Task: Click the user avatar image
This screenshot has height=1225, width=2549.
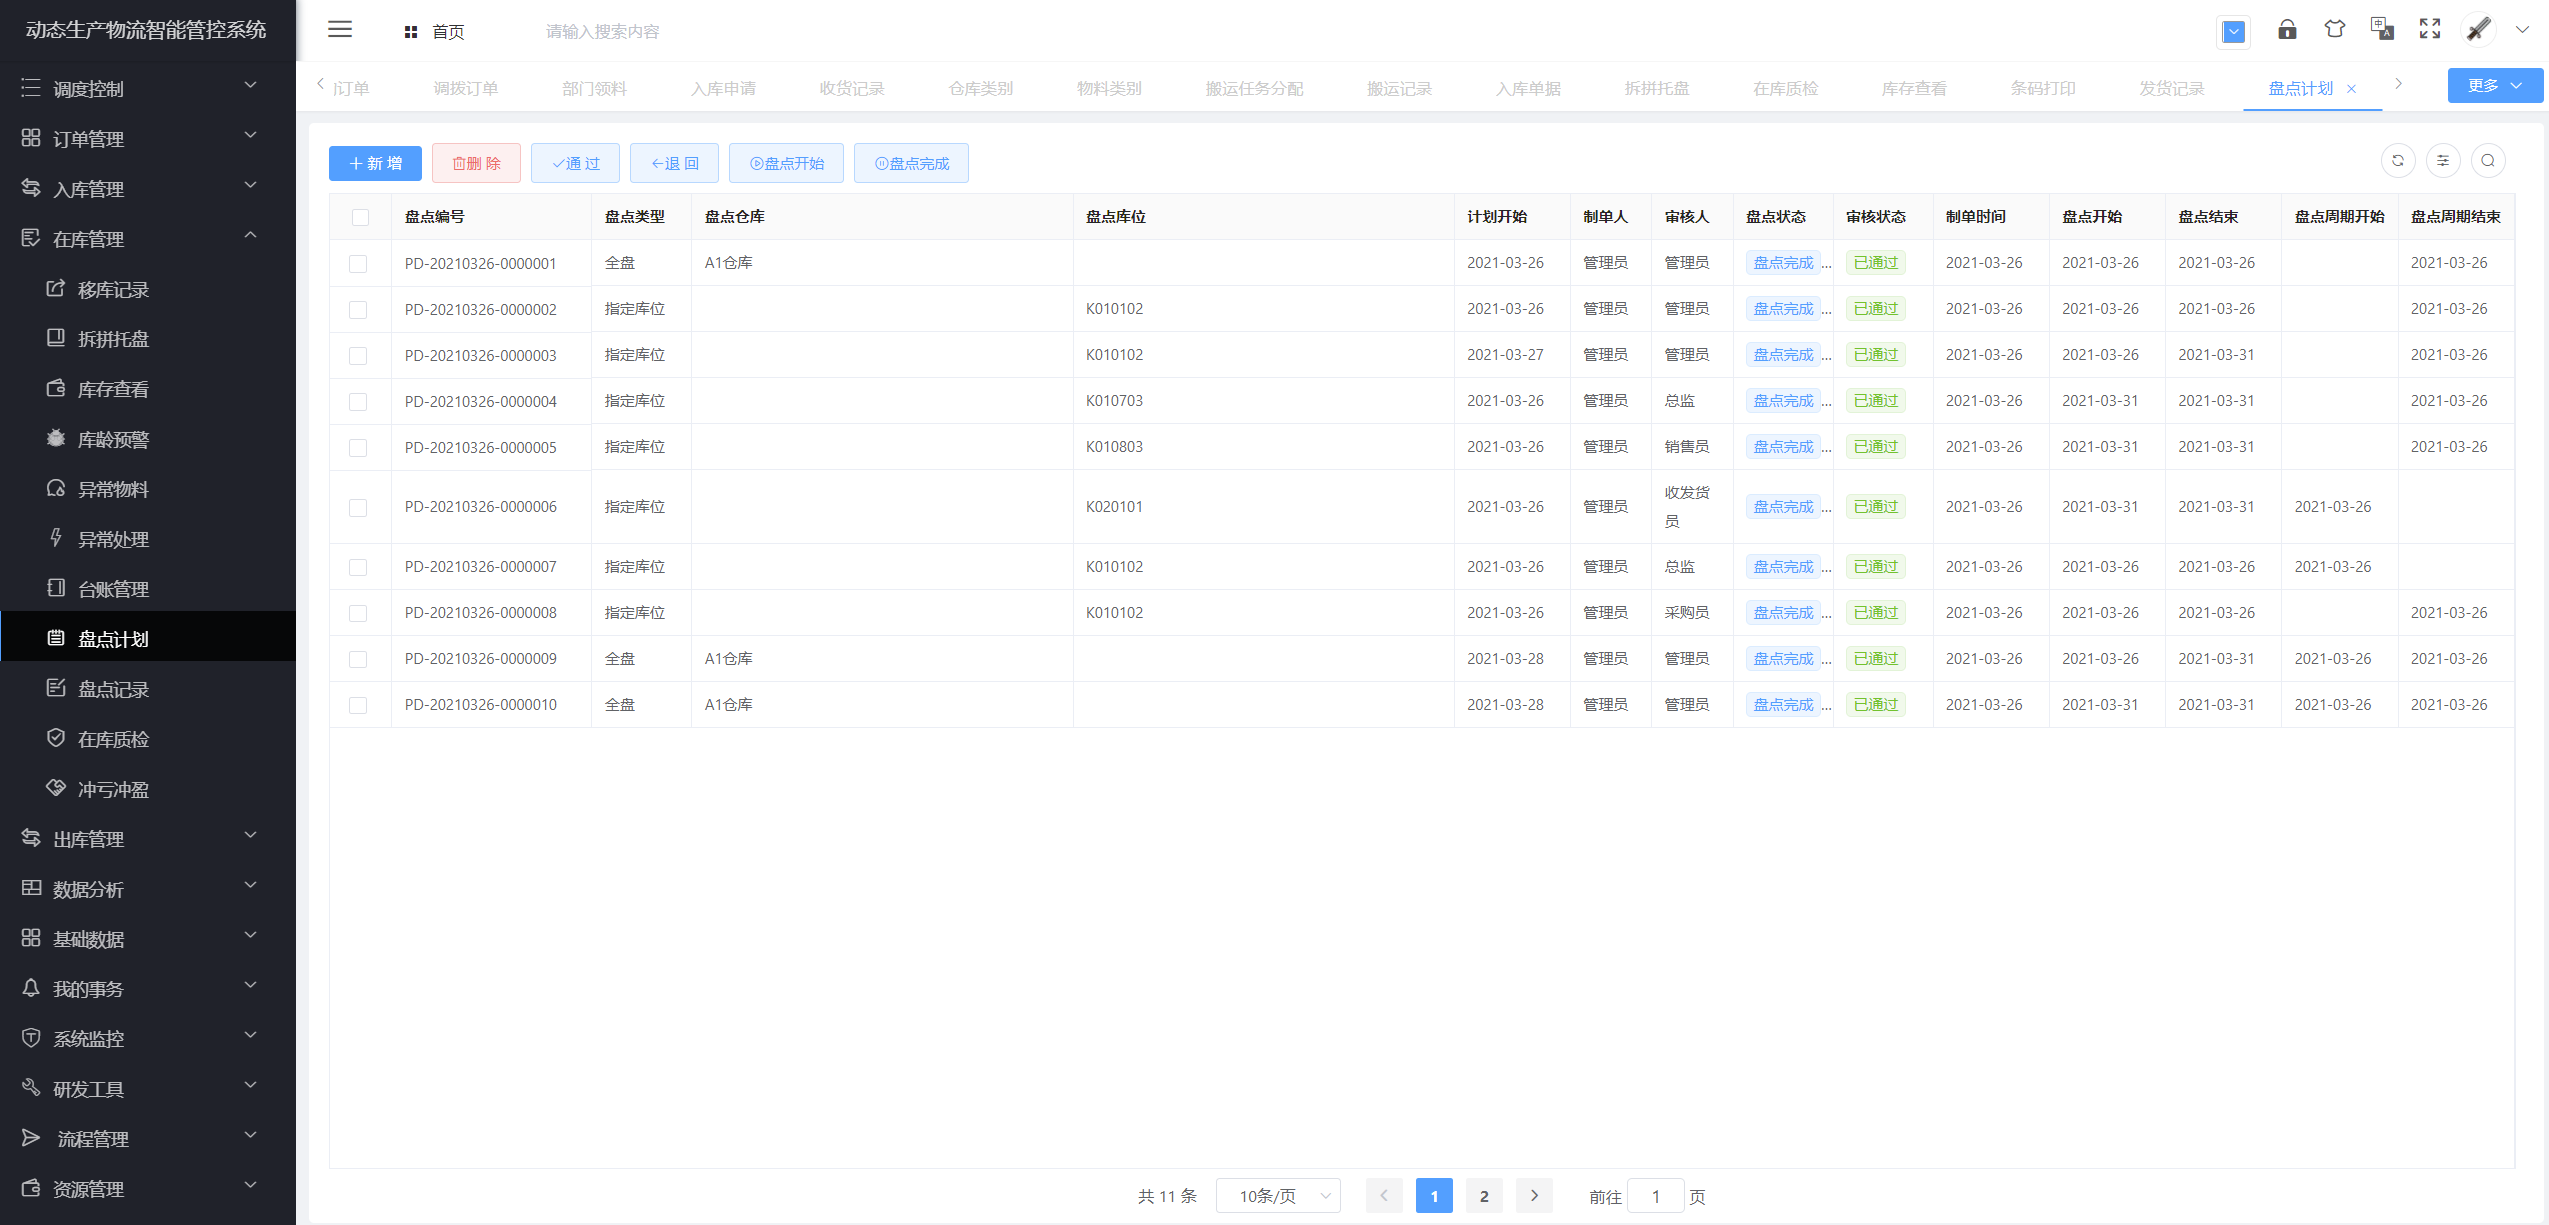Action: point(2479,30)
